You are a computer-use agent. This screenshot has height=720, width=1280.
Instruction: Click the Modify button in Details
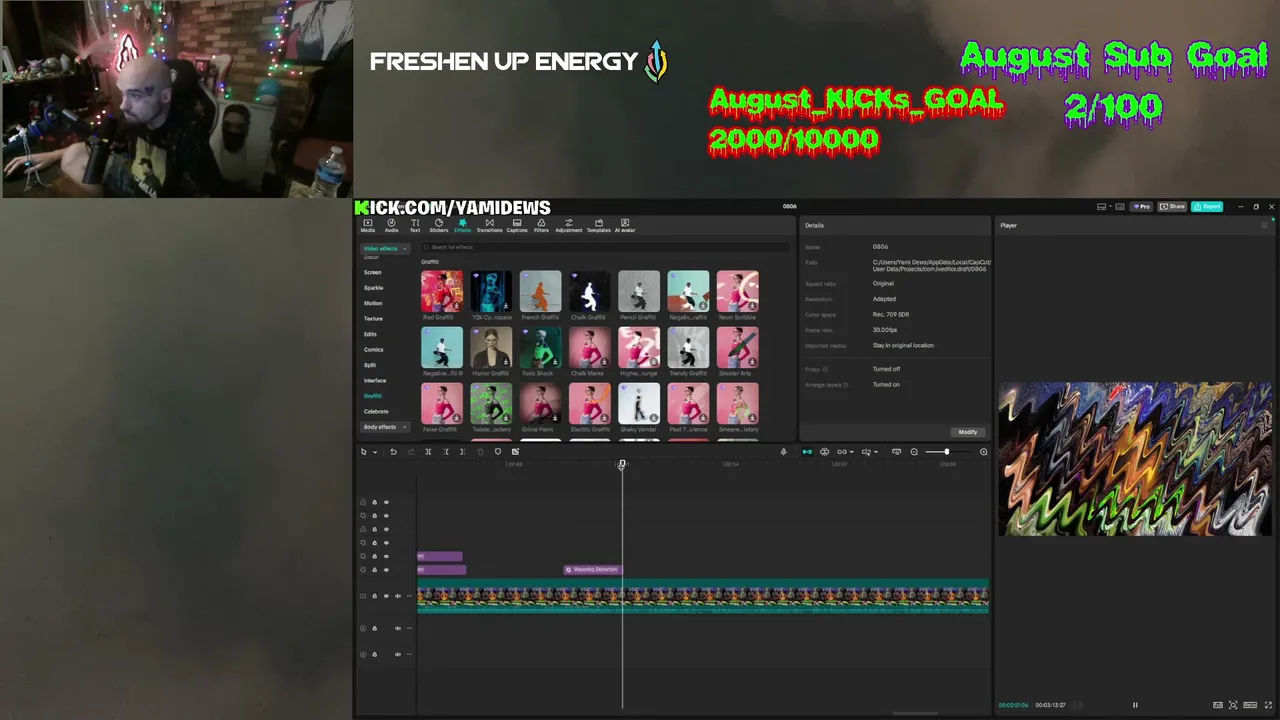tap(967, 432)
